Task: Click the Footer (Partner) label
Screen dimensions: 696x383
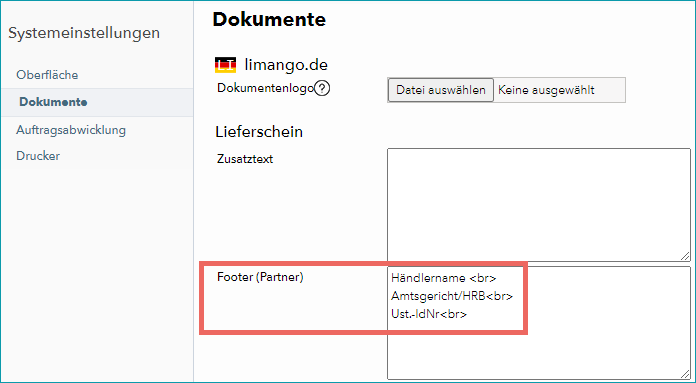Action: [x=260, y=277]
